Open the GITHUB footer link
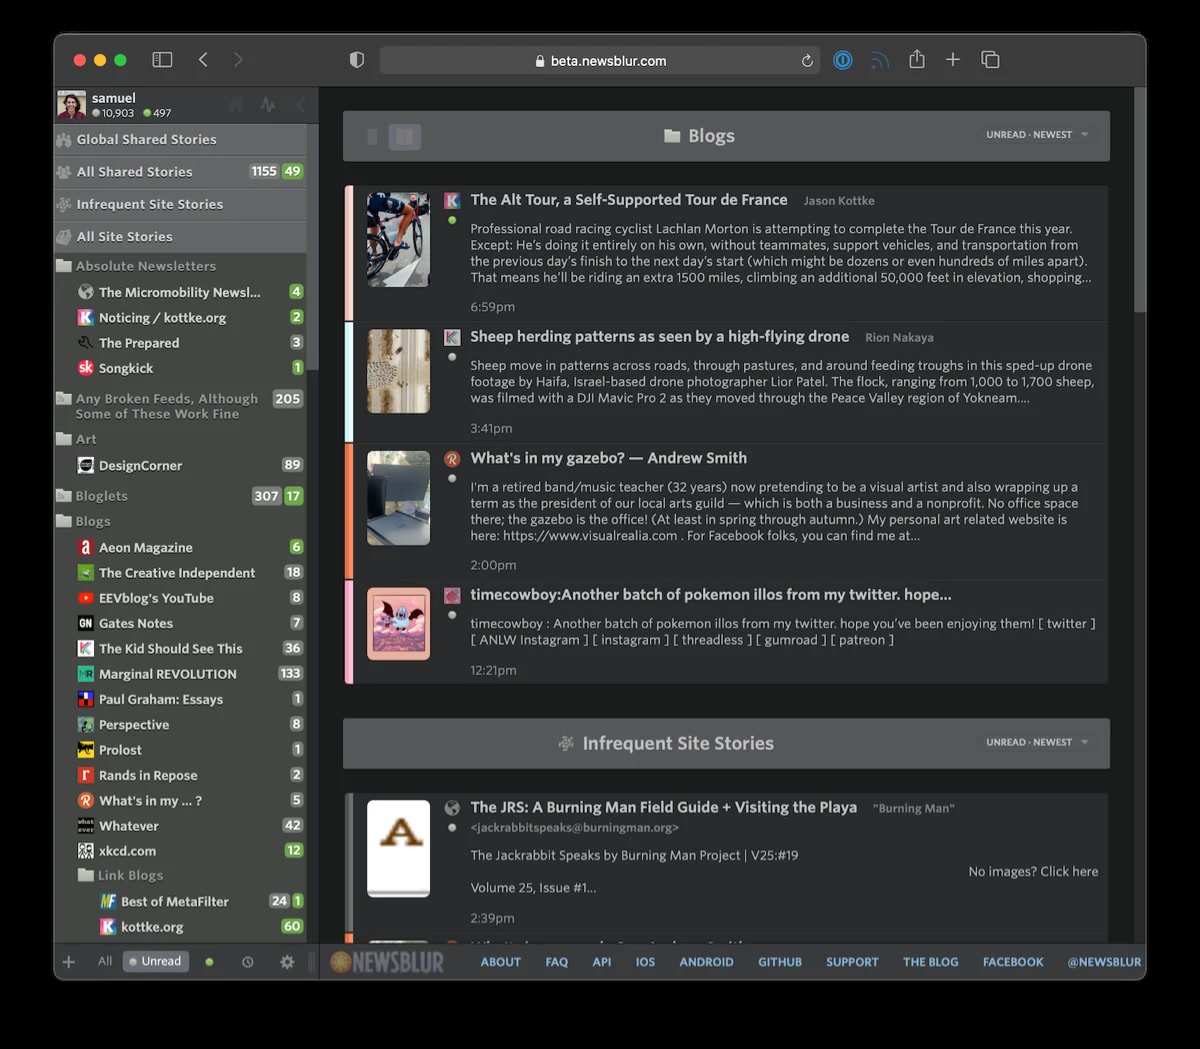This screenshot has height=1049, width=1200. point(780,962)
